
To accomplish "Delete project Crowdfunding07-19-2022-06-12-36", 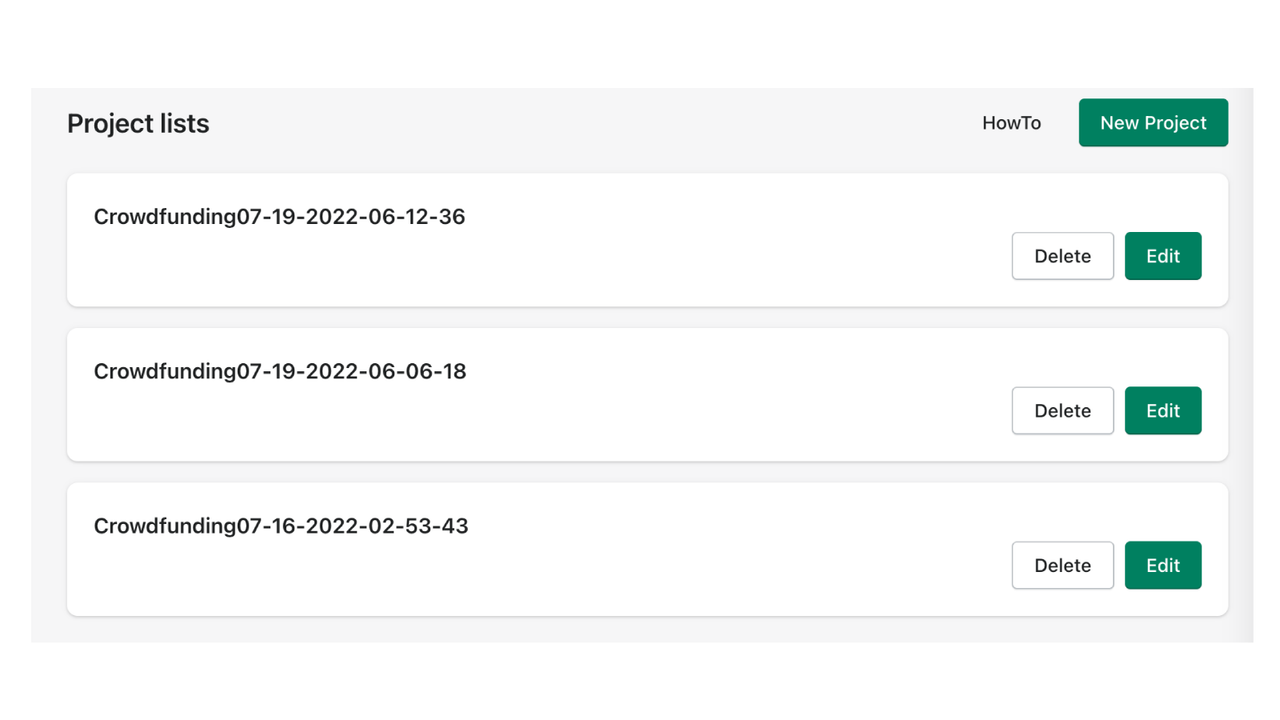I will point(1062,256).
